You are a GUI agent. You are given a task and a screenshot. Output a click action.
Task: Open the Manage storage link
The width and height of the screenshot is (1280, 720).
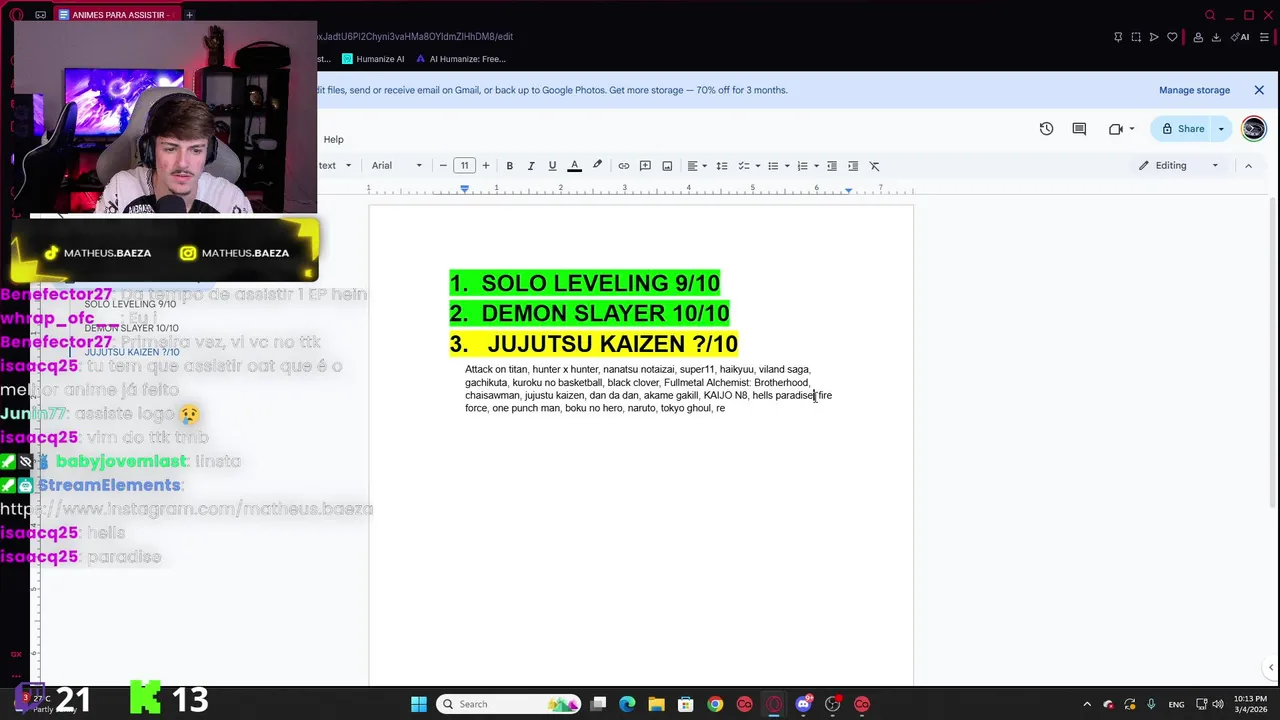coord(1194,90)
